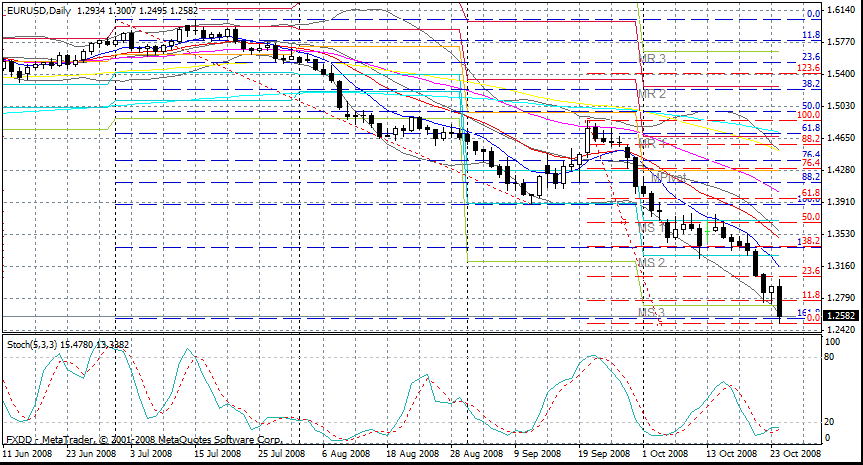This screenshot has height=465, width=863.
Task: Click the 80 level on stochastic scale
Action: point(830,356)
